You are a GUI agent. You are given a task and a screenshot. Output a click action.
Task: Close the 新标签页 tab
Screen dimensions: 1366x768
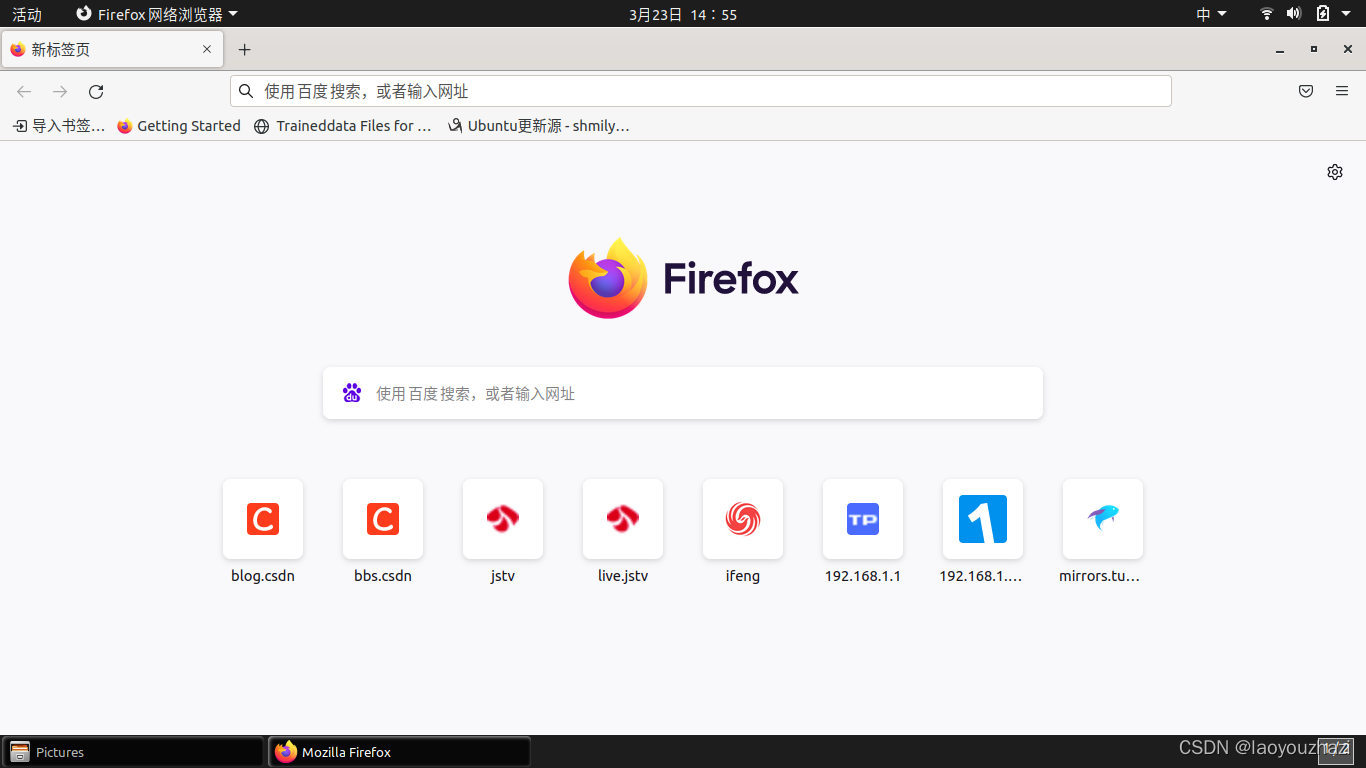207,49
